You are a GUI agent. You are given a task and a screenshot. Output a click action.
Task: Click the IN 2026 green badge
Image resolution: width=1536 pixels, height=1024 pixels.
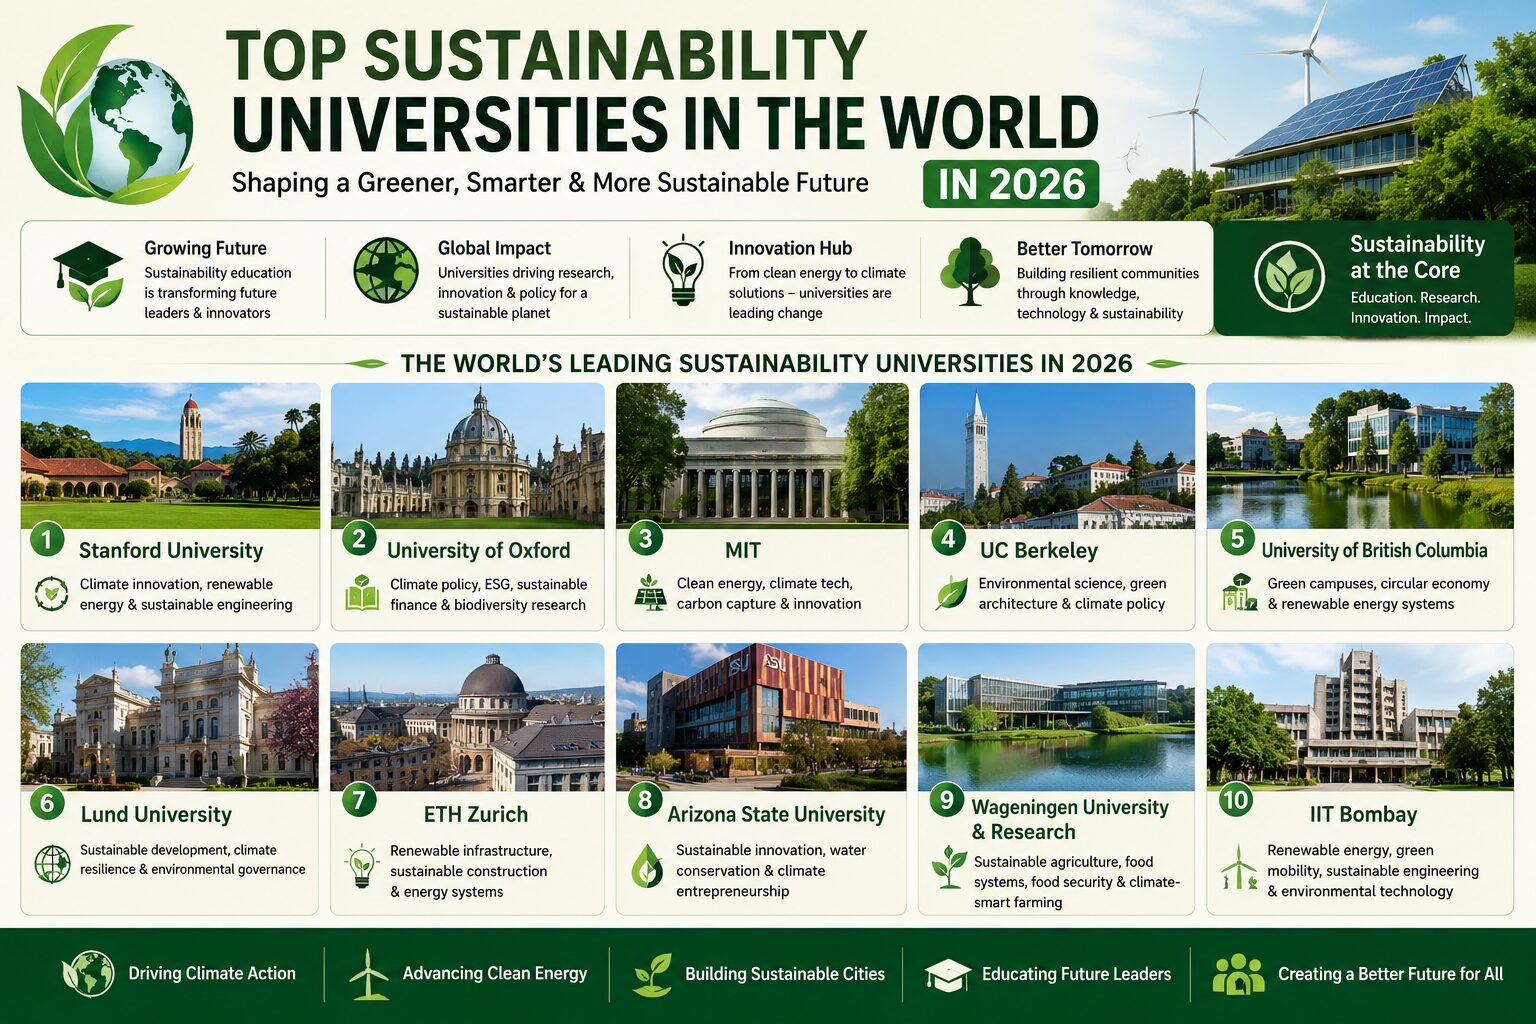(x=1011, y=184)
